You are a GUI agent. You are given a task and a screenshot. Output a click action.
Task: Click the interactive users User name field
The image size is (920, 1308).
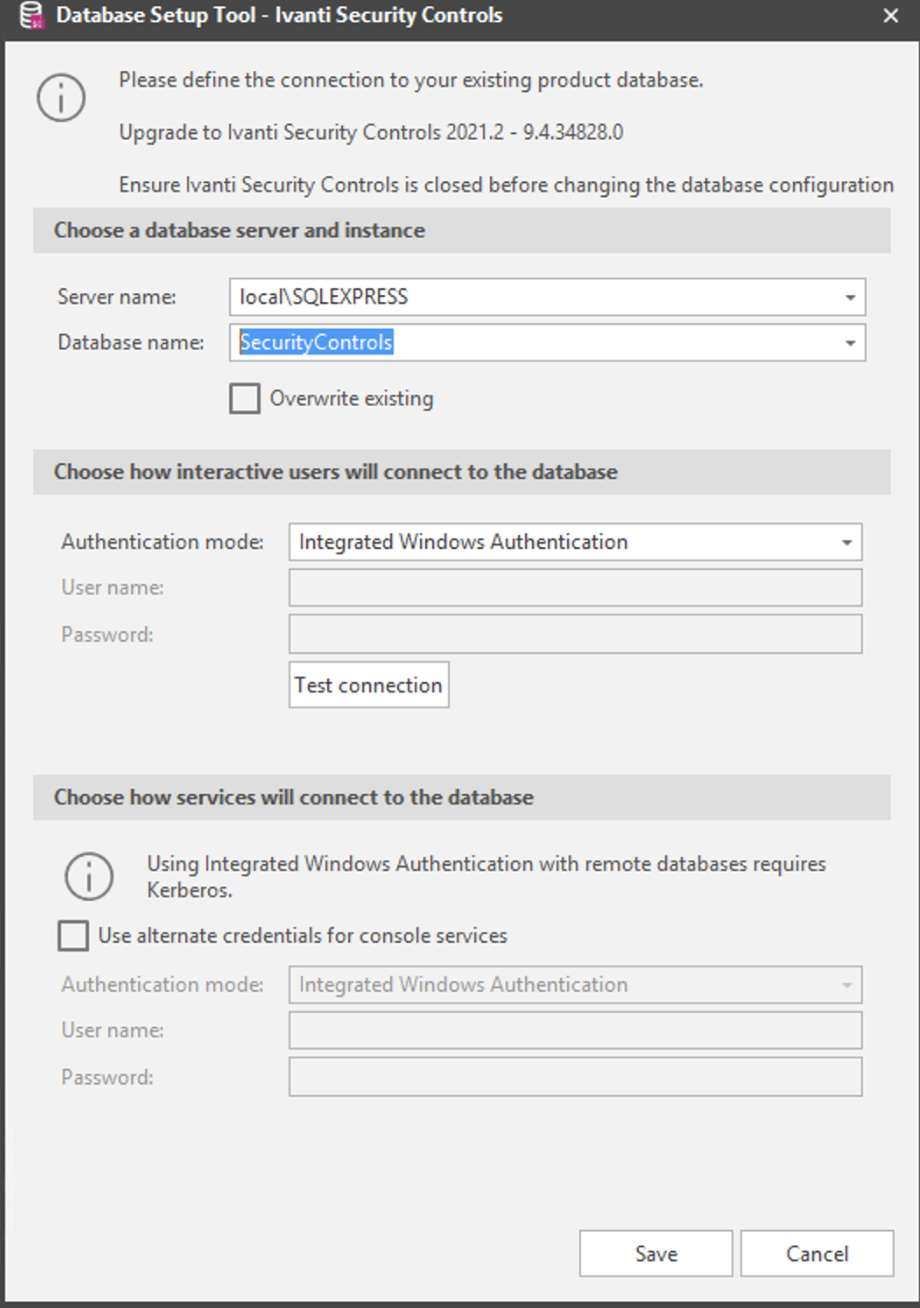pyautogui.click(x=575, y=587)
